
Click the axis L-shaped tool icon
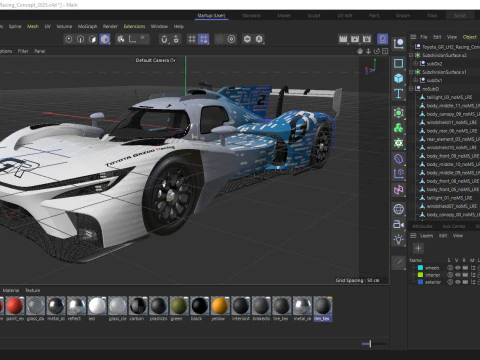(x=132, y=39)
